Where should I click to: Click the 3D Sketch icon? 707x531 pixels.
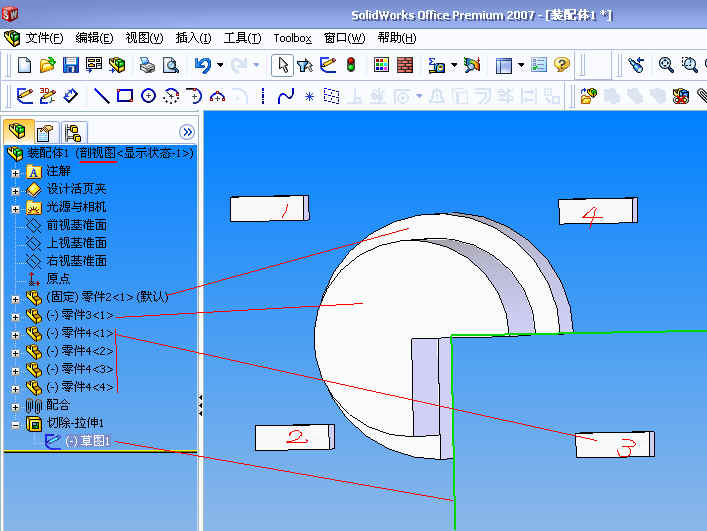(x=47, y=96)
